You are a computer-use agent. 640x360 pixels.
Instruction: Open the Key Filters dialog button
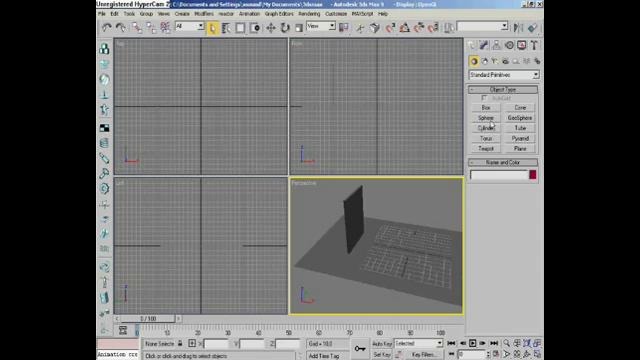coord(424,355)
